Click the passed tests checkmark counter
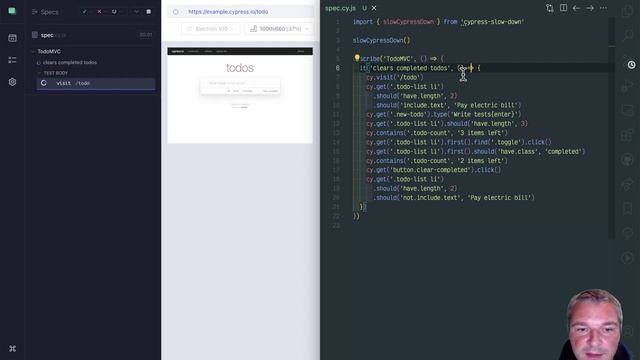This screenshot has width=640, height=360. 84,12
